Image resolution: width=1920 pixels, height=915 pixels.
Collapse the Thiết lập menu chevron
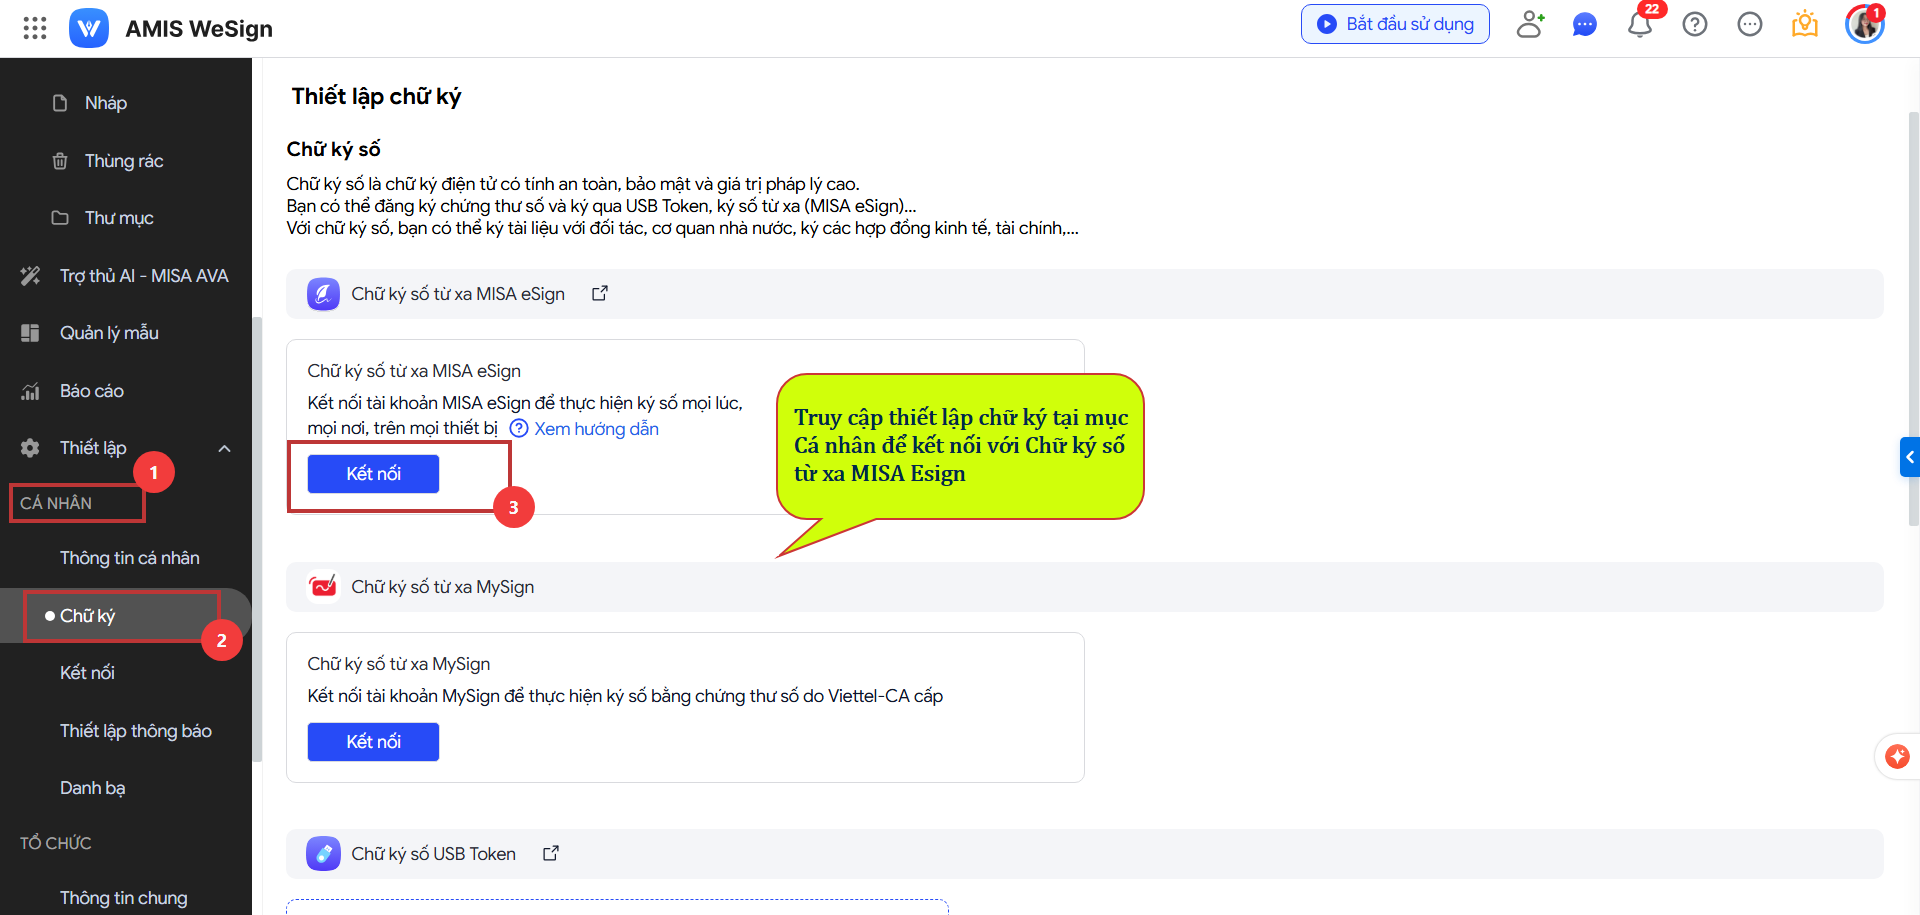point(225,448)
